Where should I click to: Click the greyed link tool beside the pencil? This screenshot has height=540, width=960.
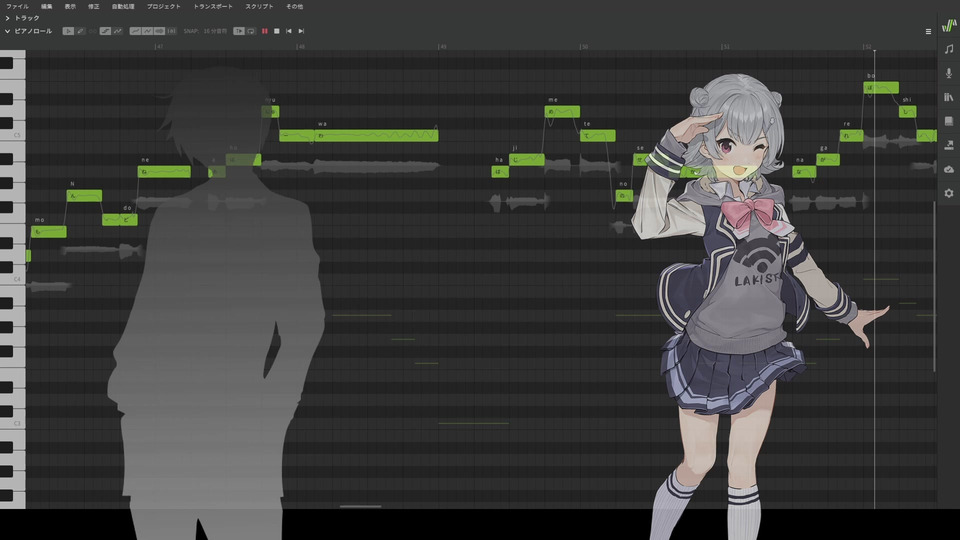[x=92, y=31]
